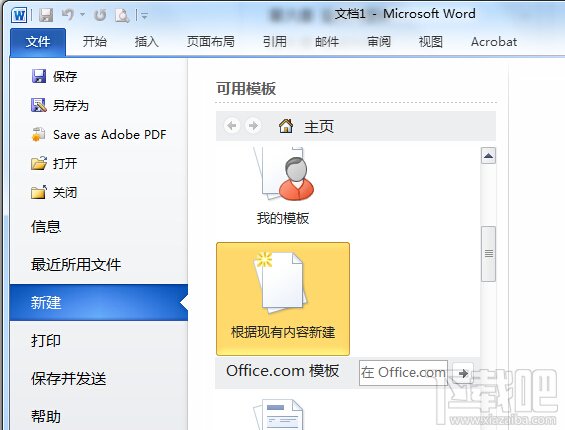
Task: Click the Redo icon in title bar
Action: (x=100, y=15)
